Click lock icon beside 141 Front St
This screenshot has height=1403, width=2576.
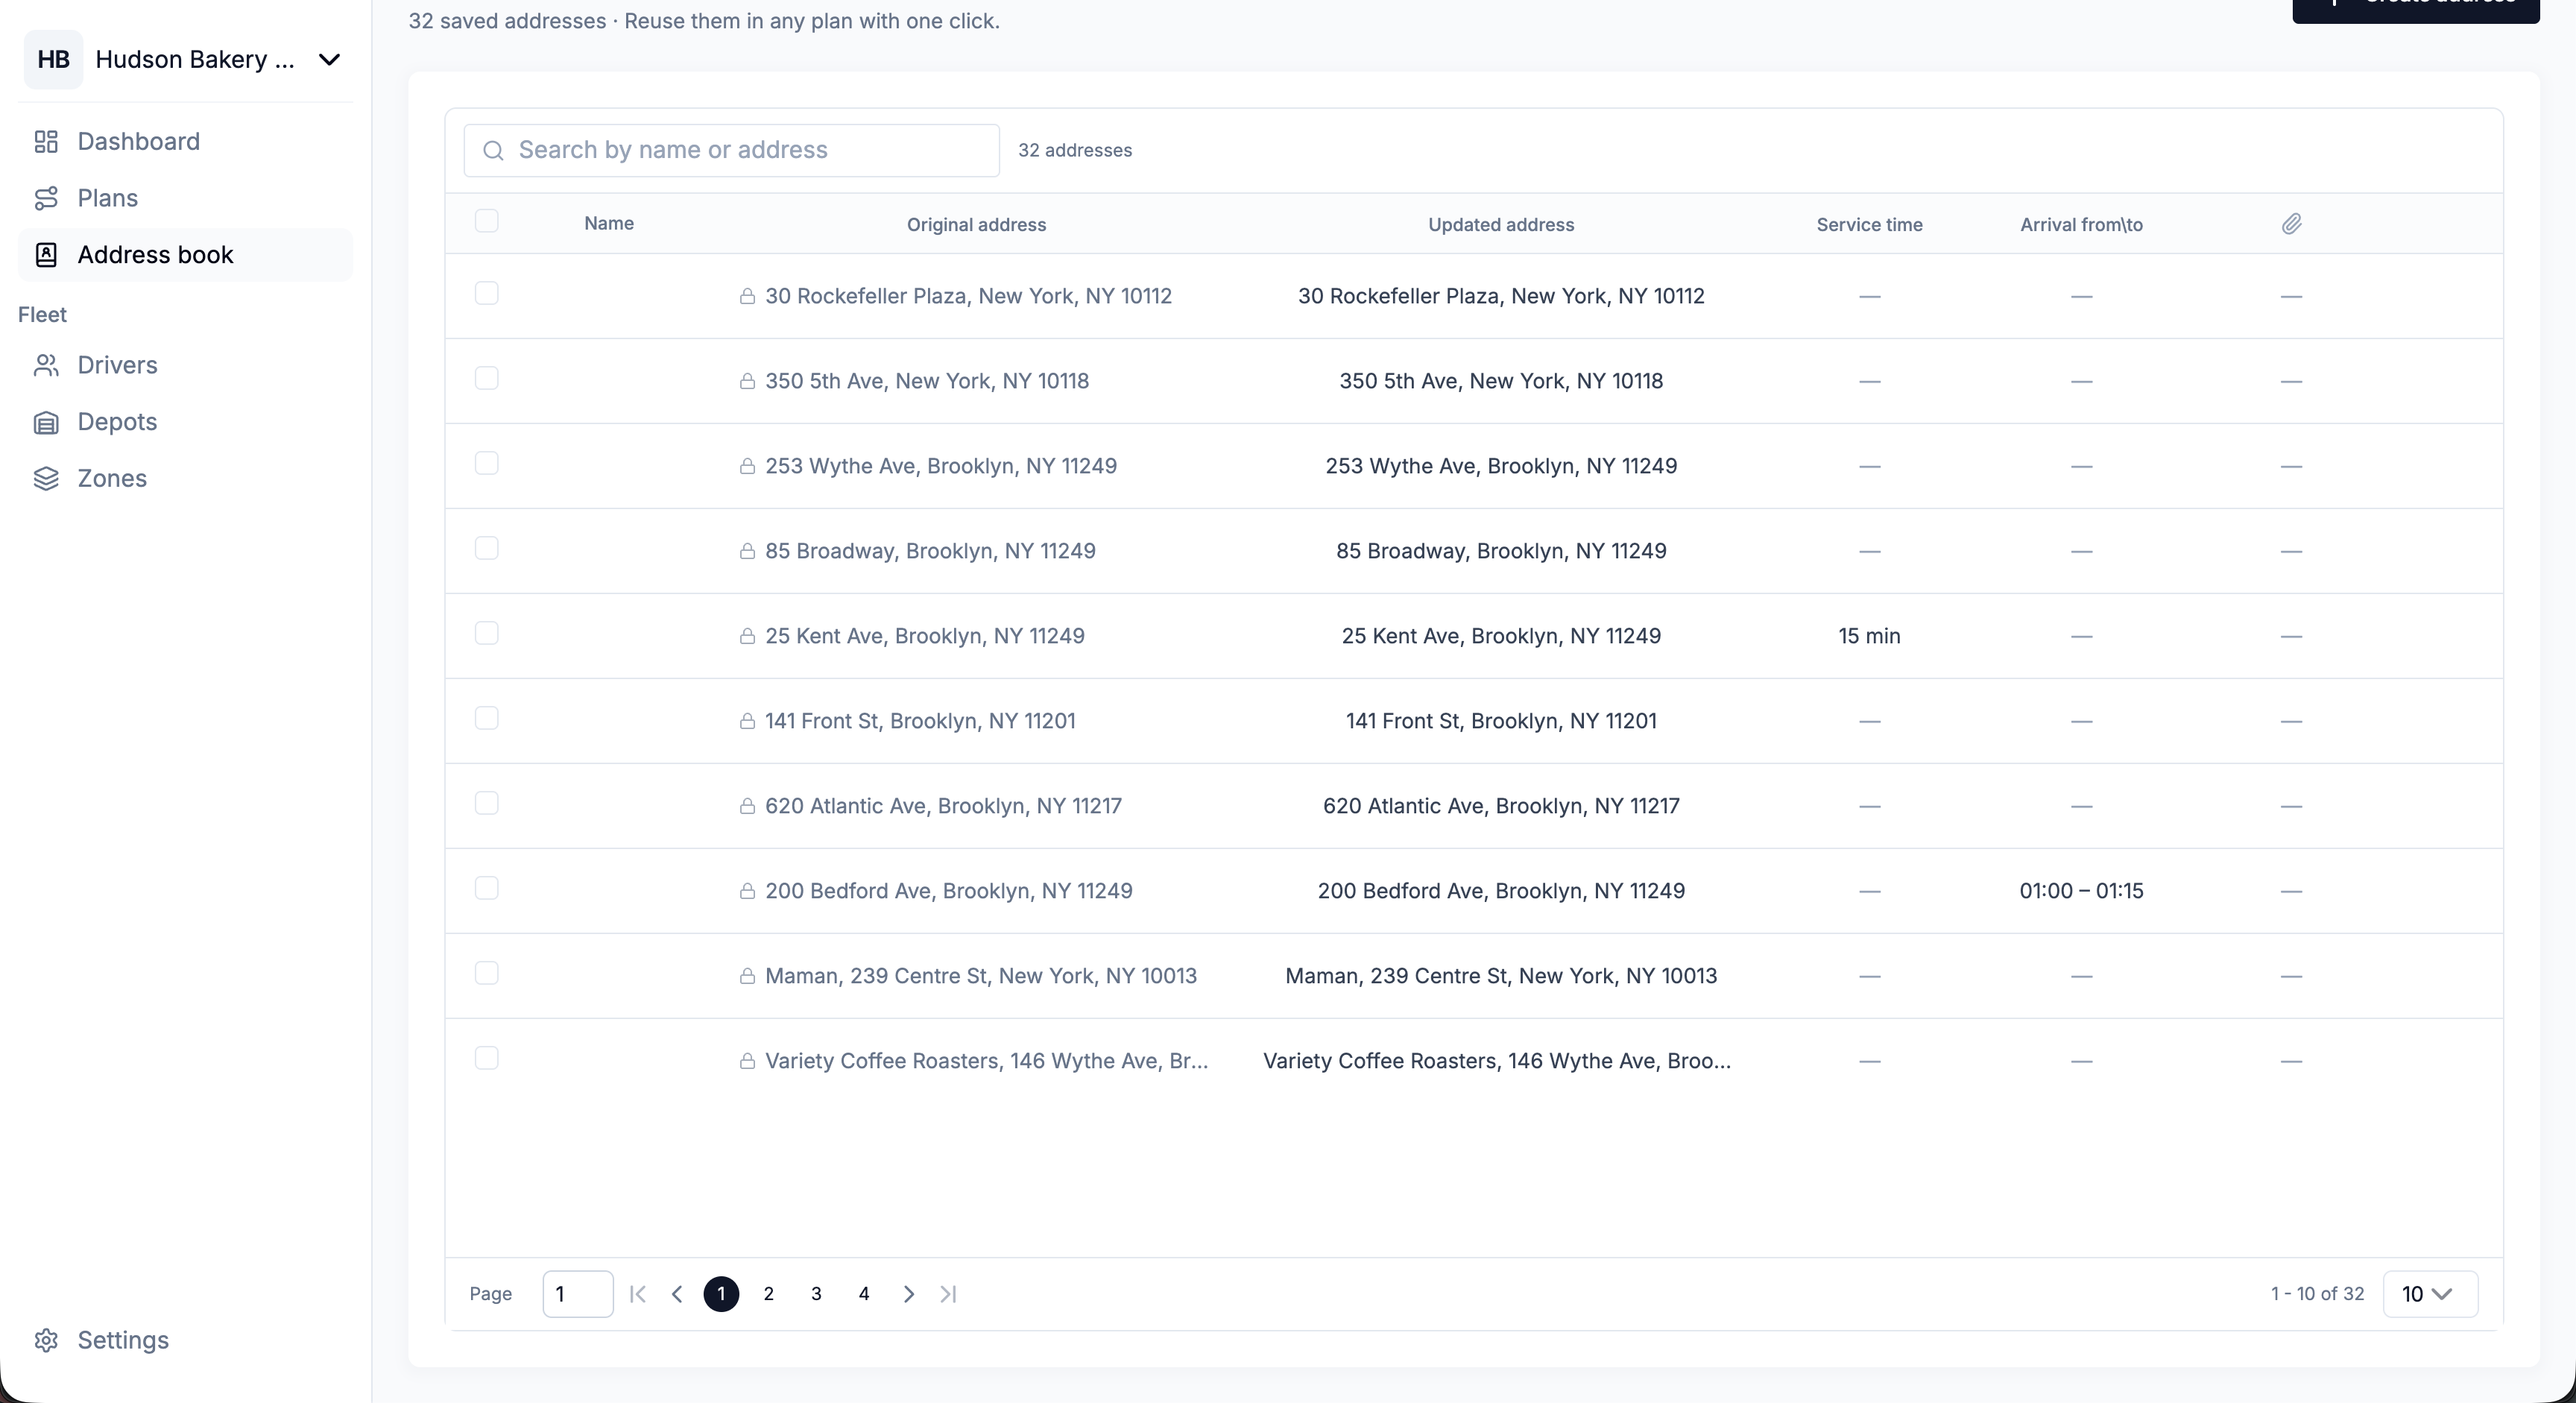coord(747,721)
